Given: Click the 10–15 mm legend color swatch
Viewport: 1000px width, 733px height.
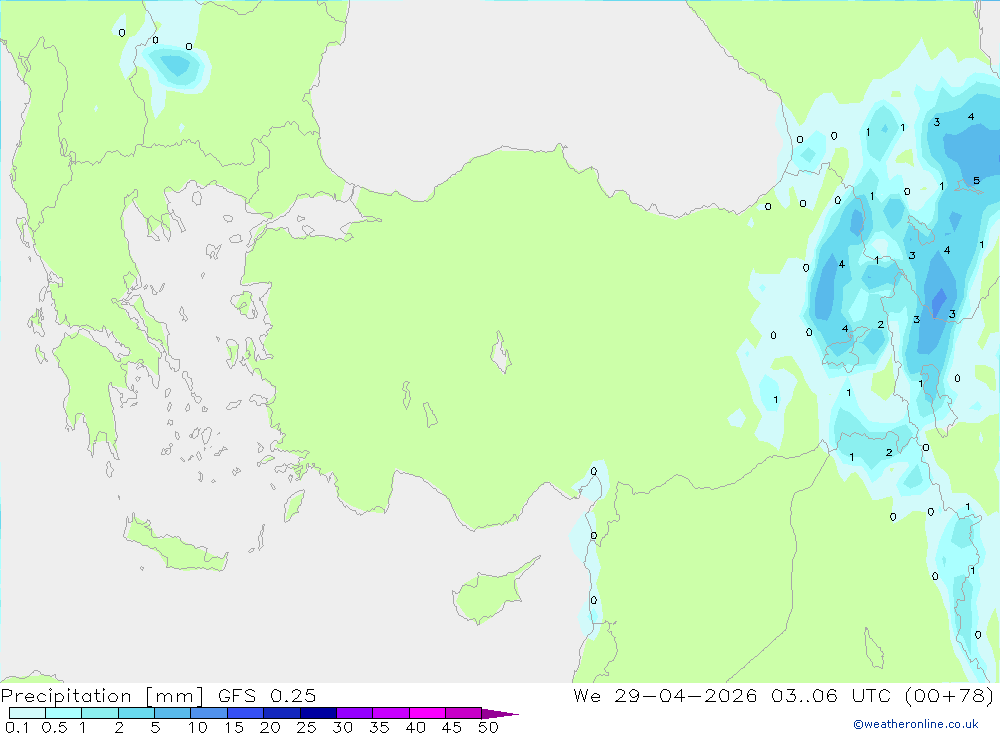Looking at the screenshot, I should click(209, 713).
